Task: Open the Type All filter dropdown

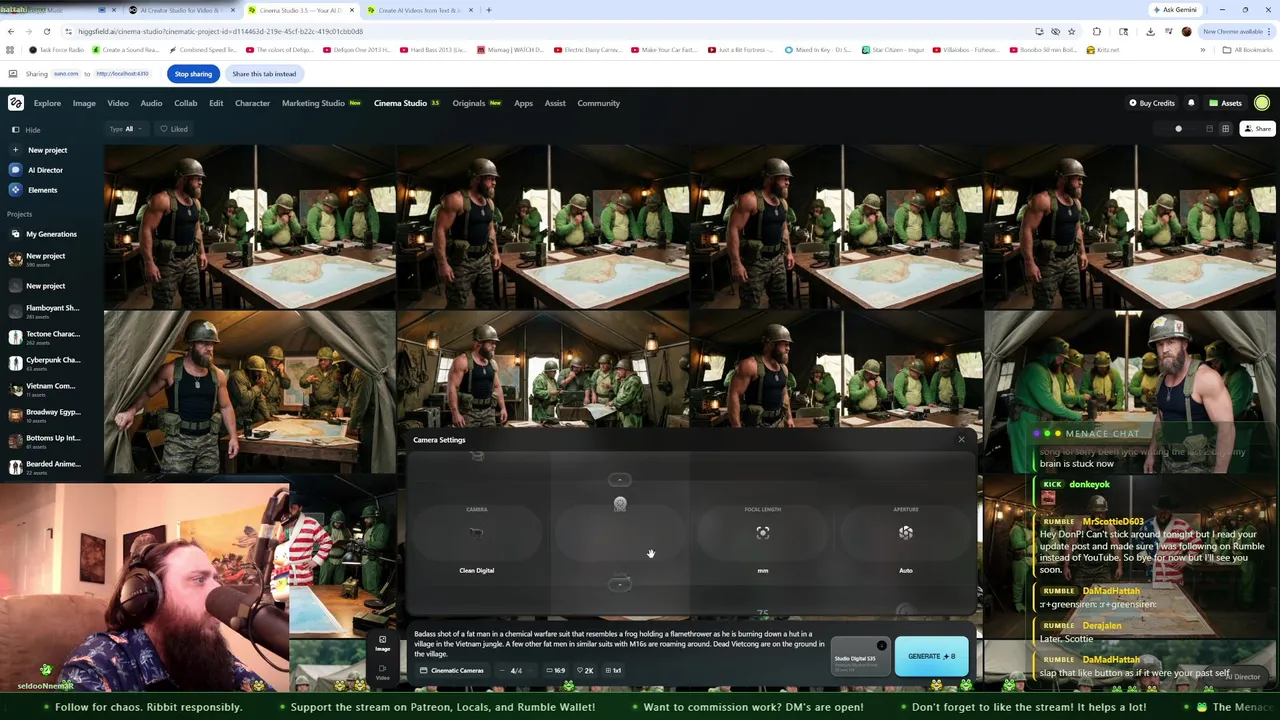Action: pyautogui.click(x=126, y=129)
